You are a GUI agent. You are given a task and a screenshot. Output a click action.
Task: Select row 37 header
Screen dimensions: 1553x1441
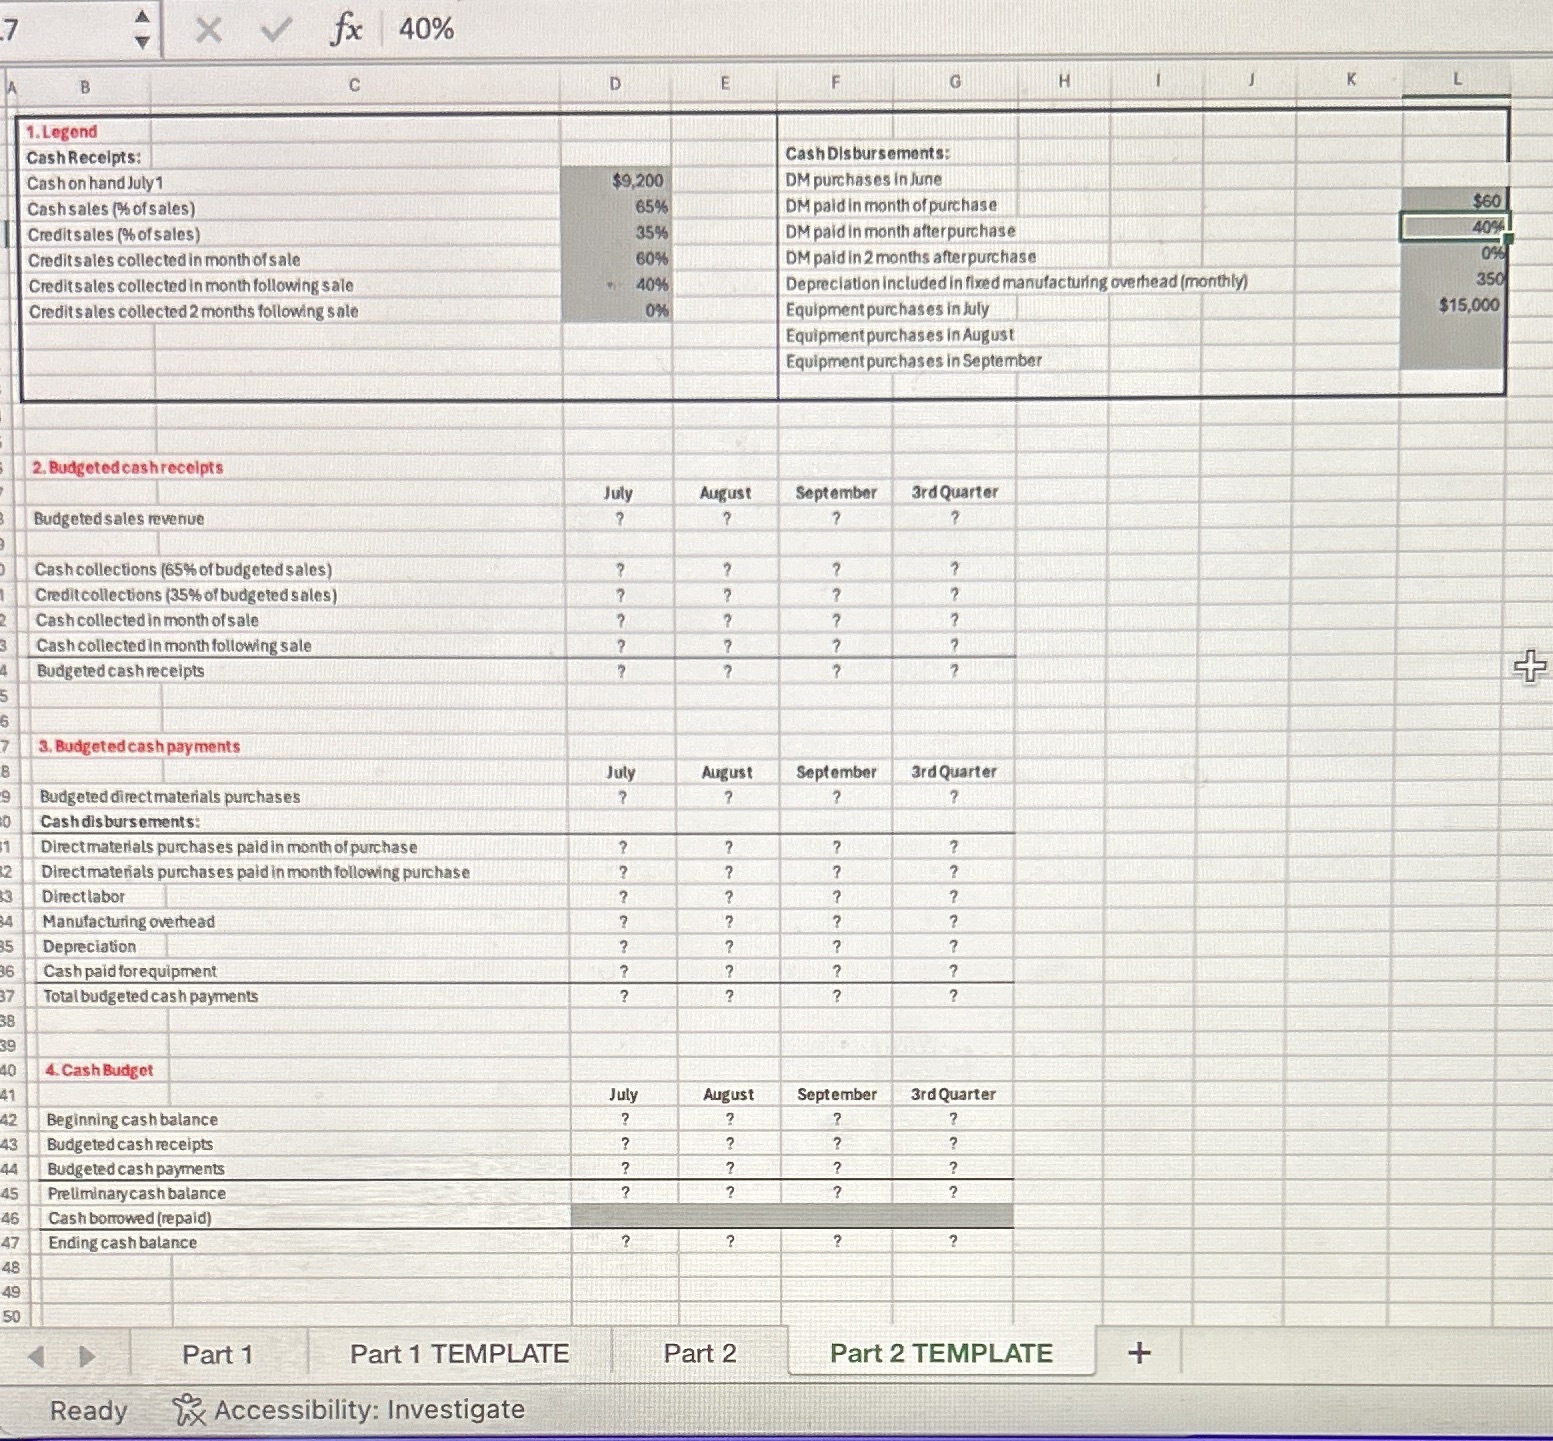tap(8, 996)
